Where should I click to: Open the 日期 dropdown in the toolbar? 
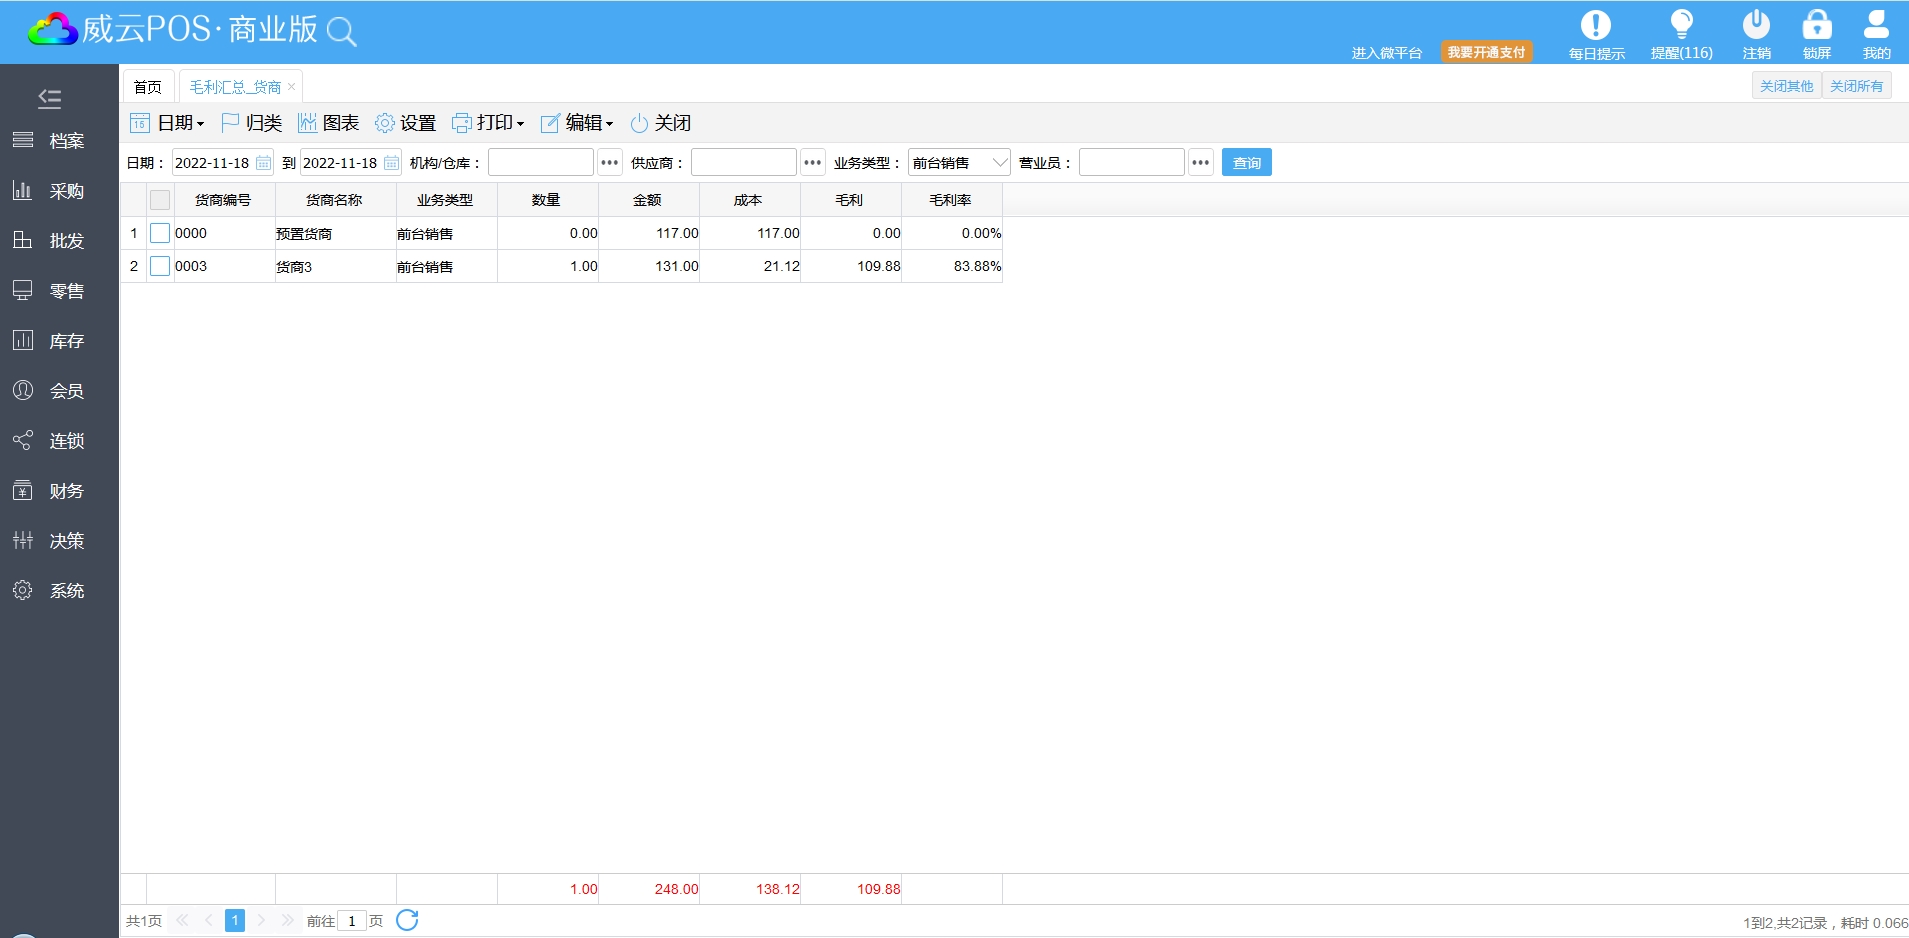[x=168, y=123]
